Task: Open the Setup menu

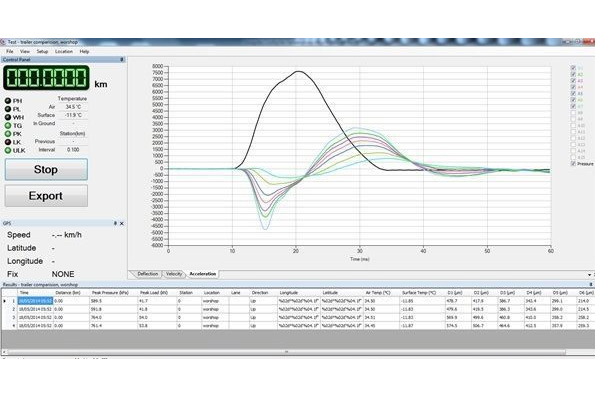Action: (x=42, y=51)
